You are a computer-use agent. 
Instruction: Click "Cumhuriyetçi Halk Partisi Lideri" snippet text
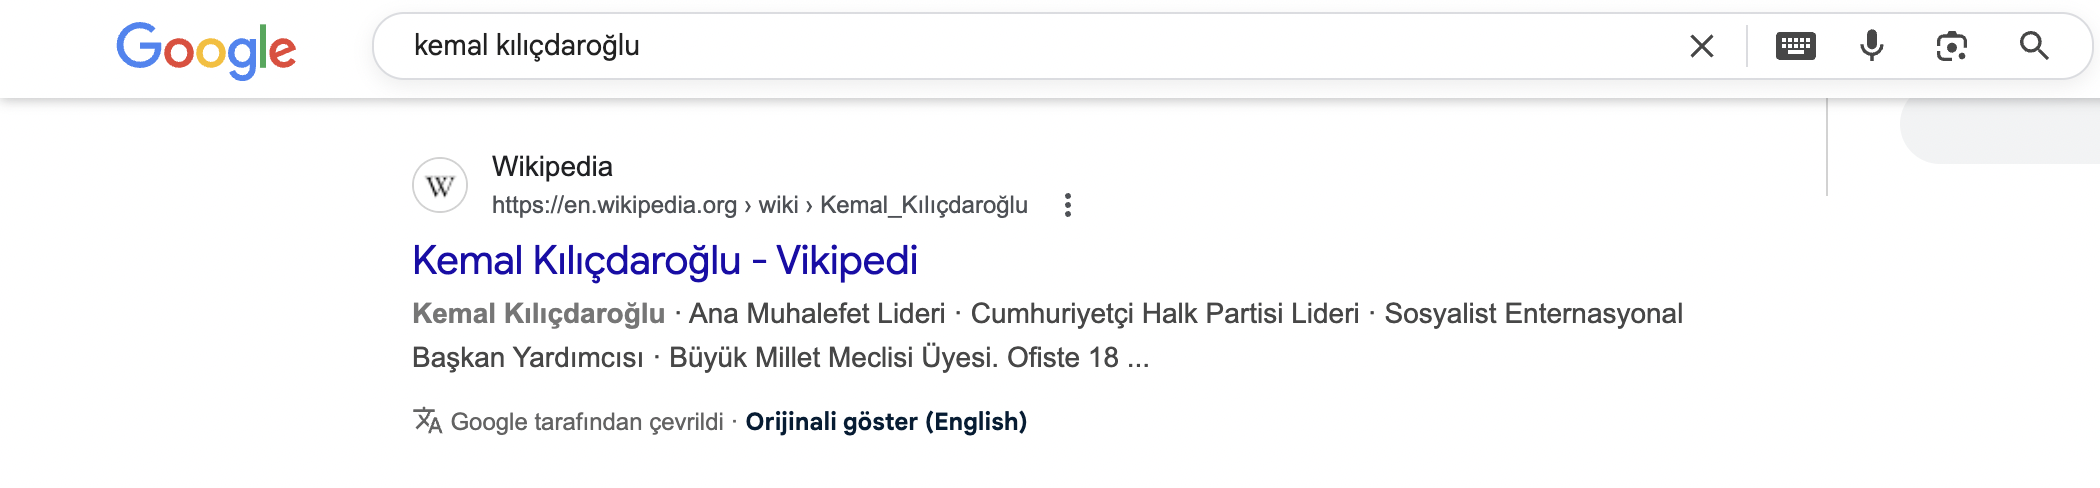pos(1164,314)
